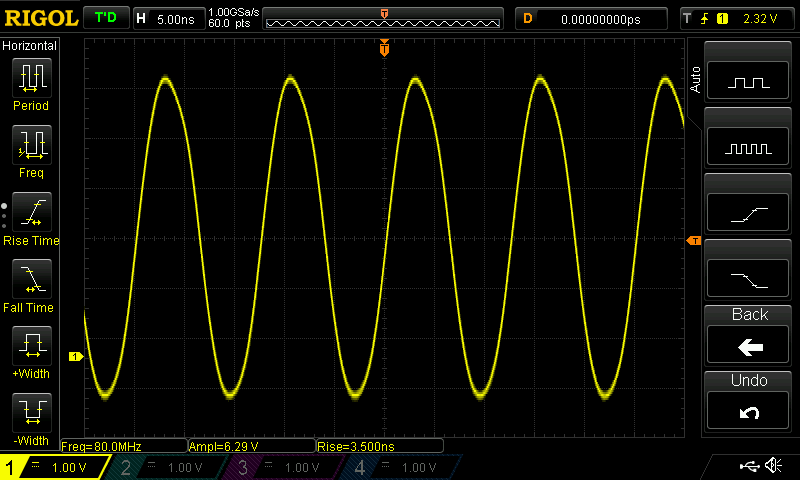Click the speaker sound icon

(x=773, y=465)
